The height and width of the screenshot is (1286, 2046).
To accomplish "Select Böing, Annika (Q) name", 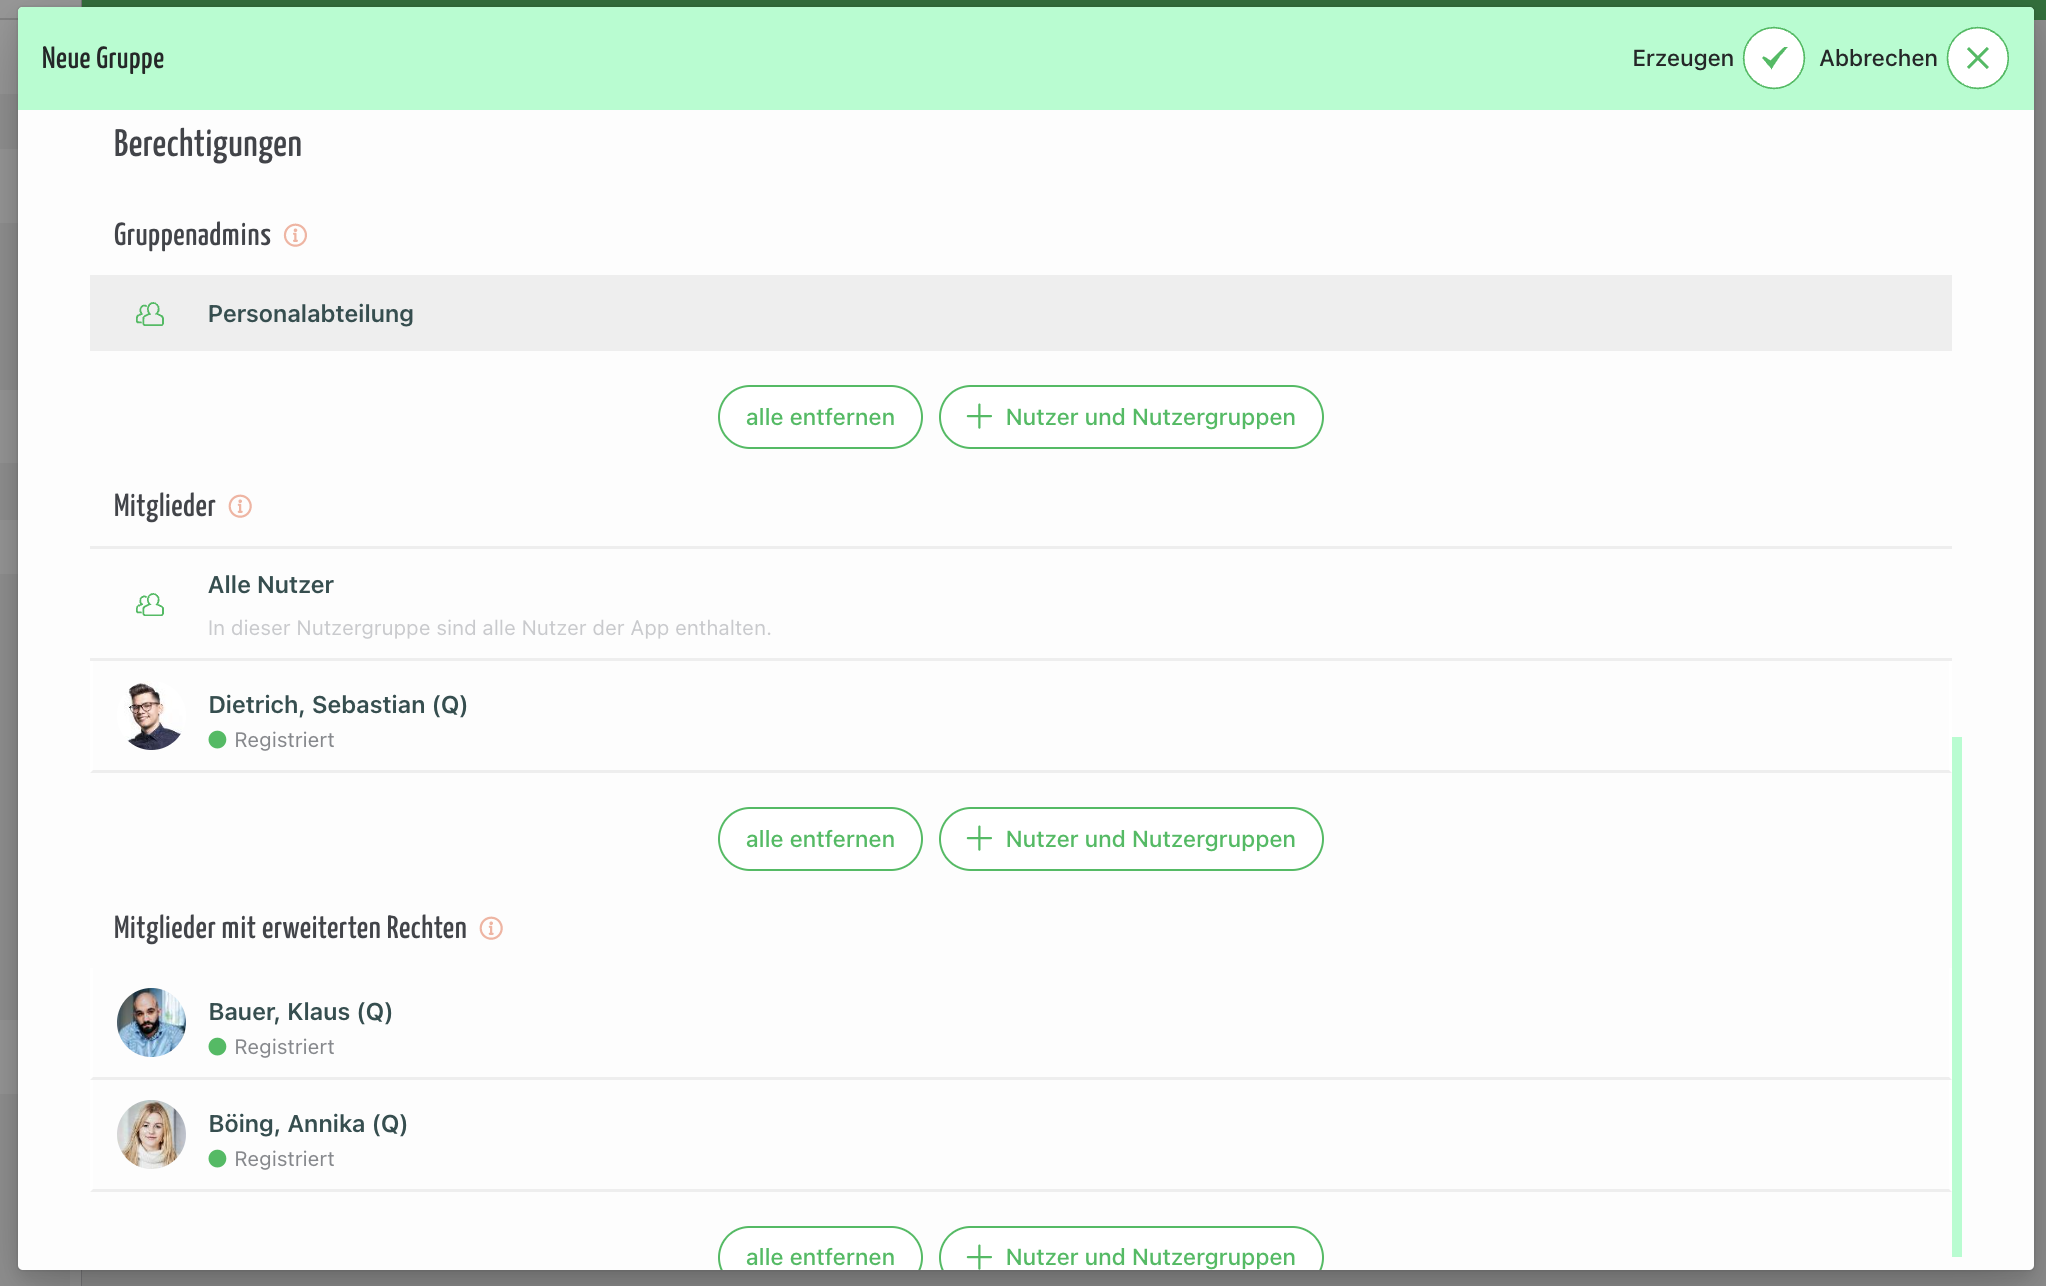I will [x=308, y=1124].
